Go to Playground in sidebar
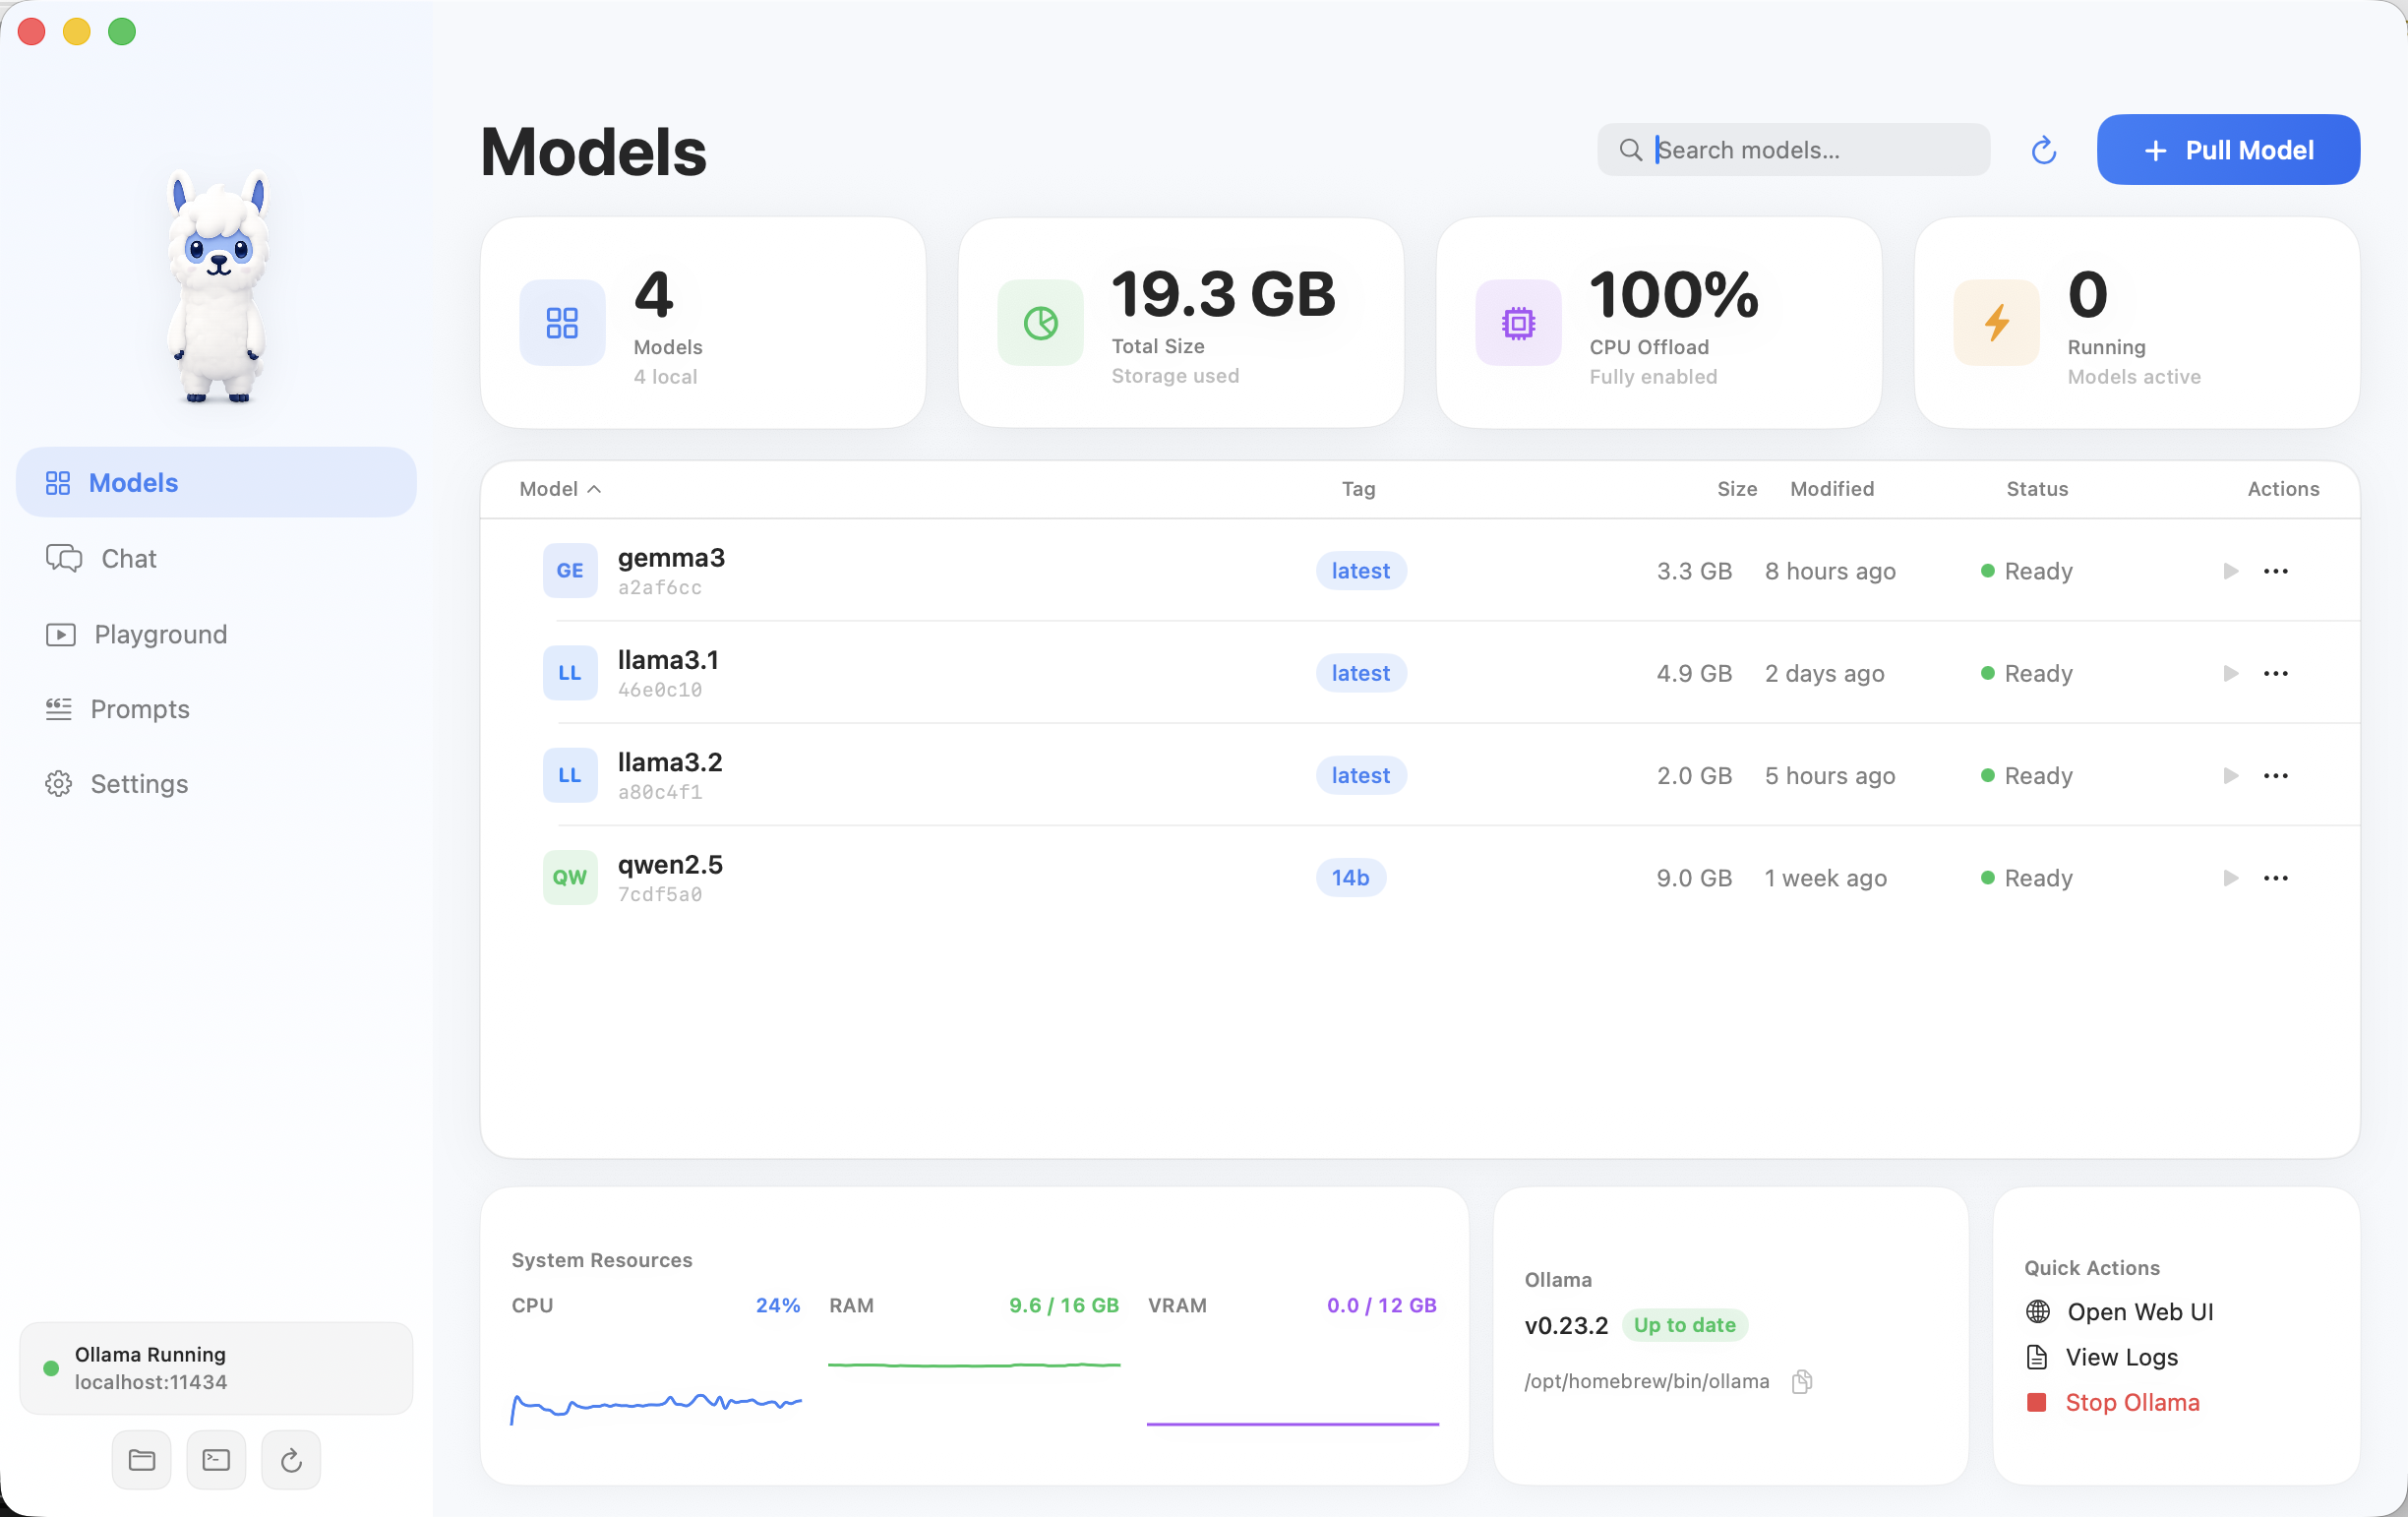This screenshot has height=1517, width=2408. click(216, 634)
